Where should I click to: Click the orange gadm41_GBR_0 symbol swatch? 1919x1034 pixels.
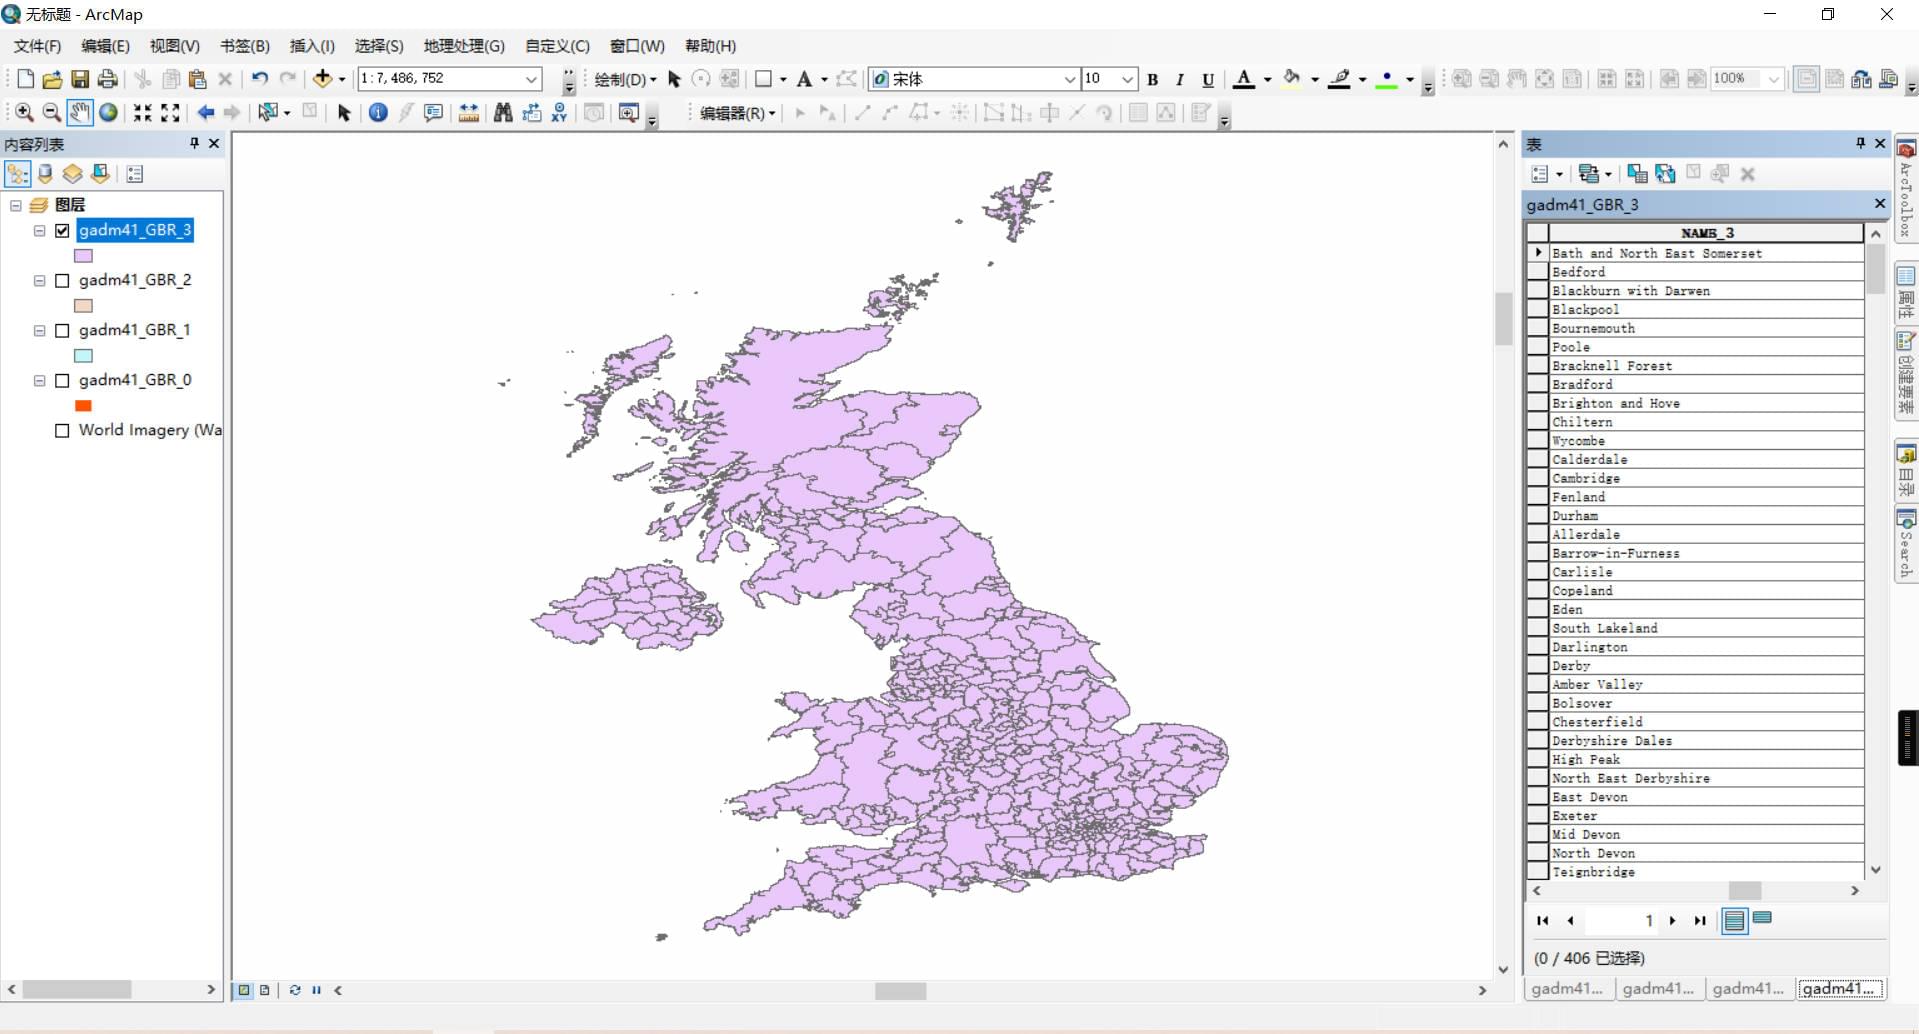(x=84, y=406)
